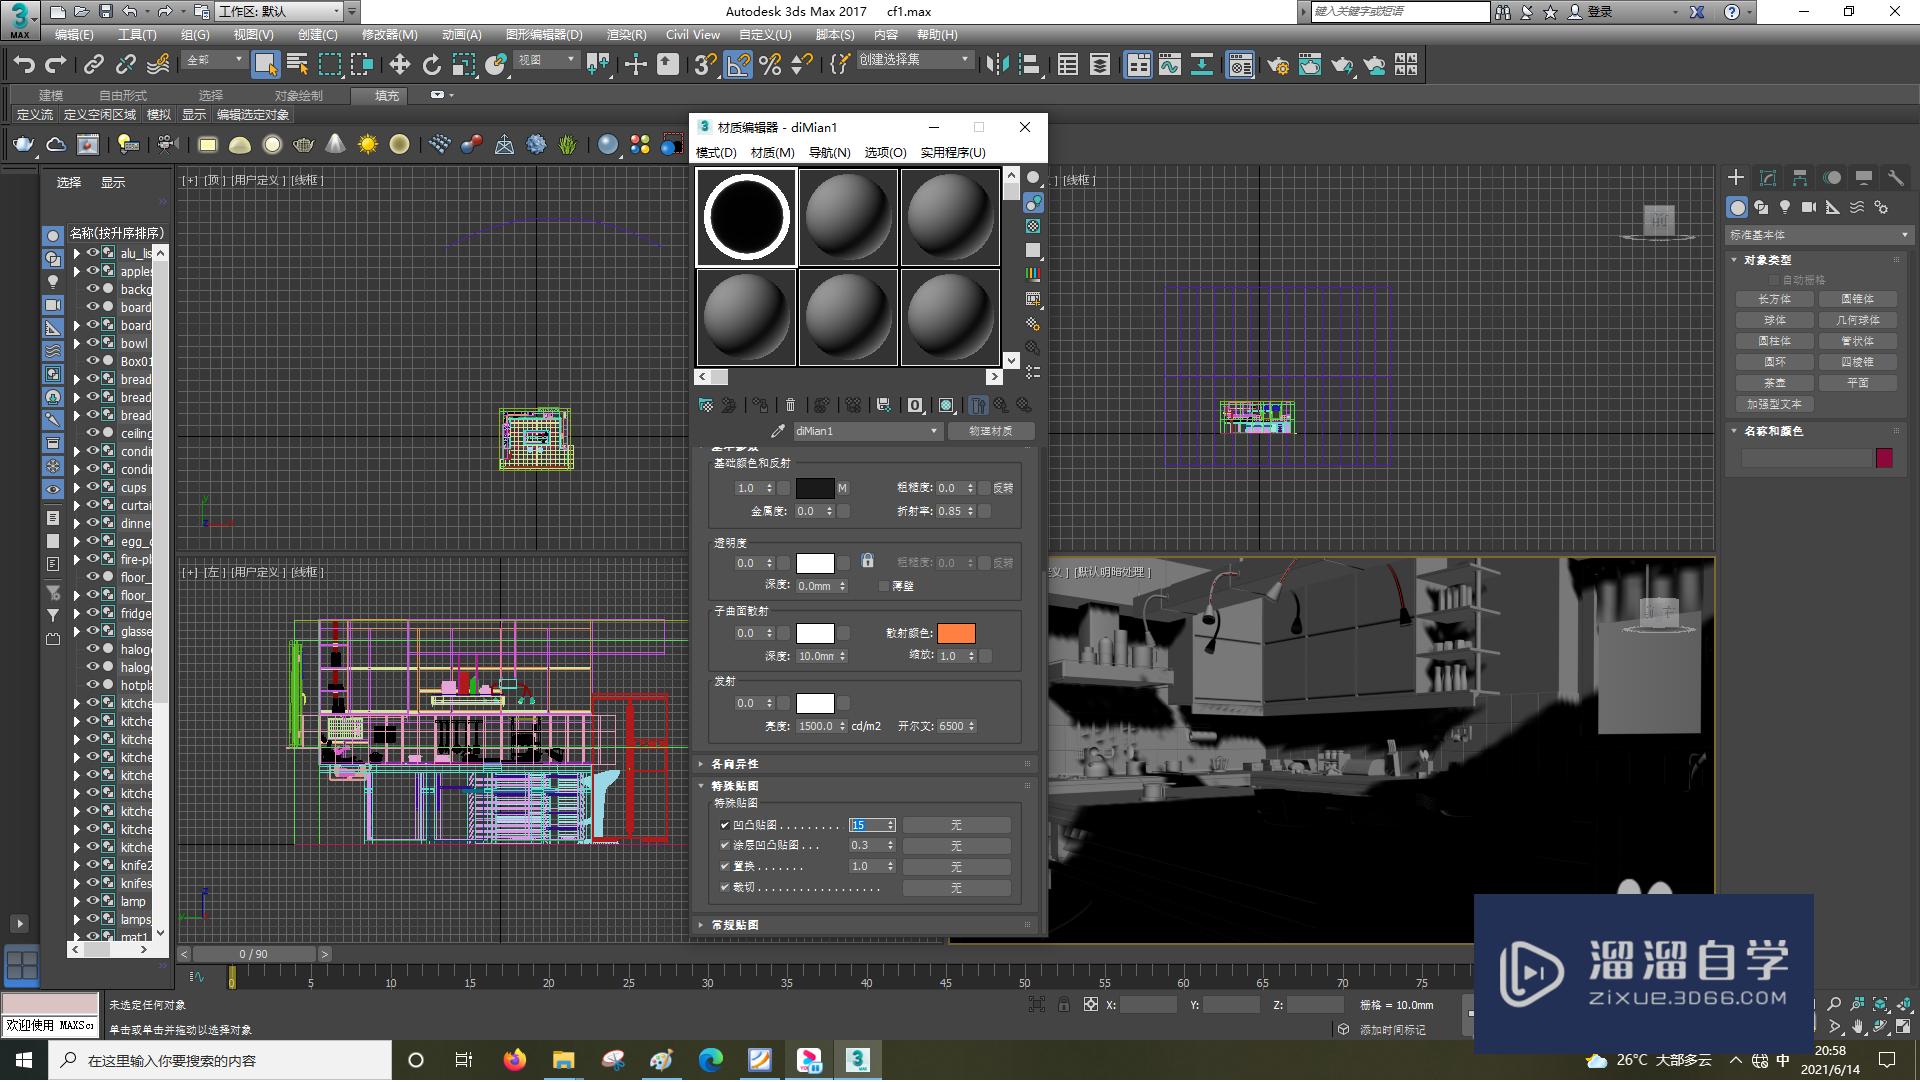The height and width of the screenshot is (1082, 1920).
Task: Open the dark base color swatch
Action: tap(815, 488)
